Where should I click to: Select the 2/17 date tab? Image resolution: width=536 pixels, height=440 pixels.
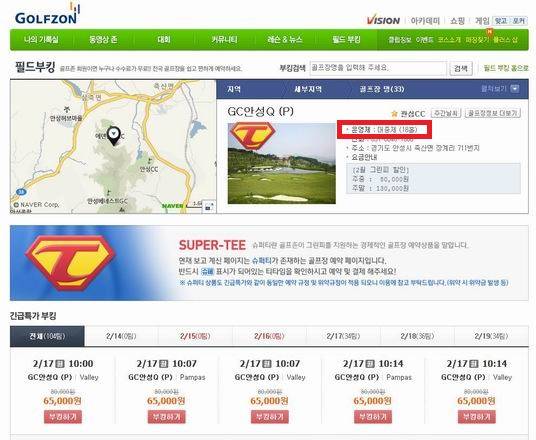click(343, 336)
